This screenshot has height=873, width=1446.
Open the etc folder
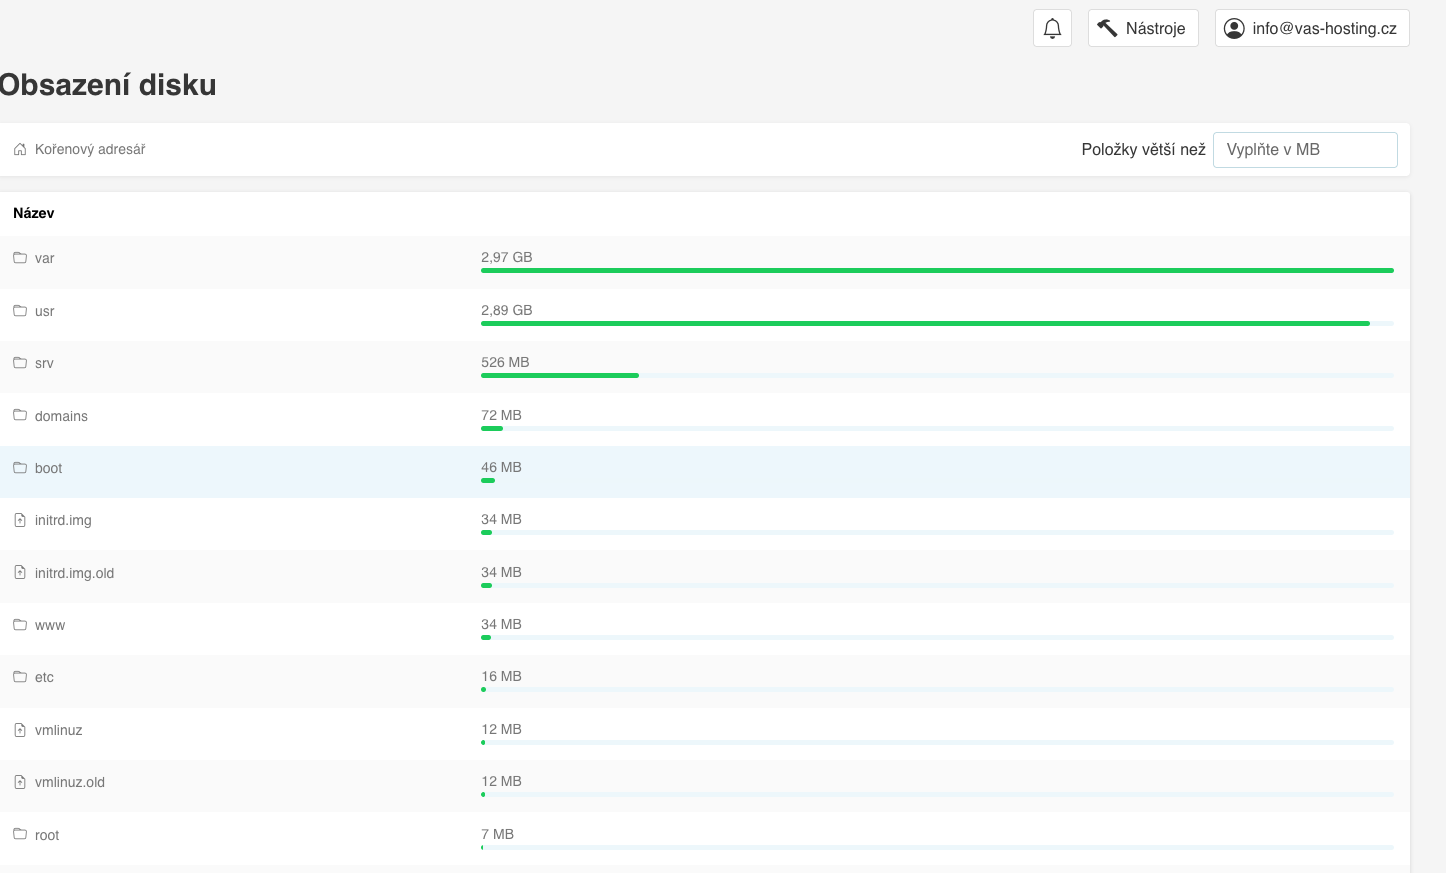[x=44, y=677]
